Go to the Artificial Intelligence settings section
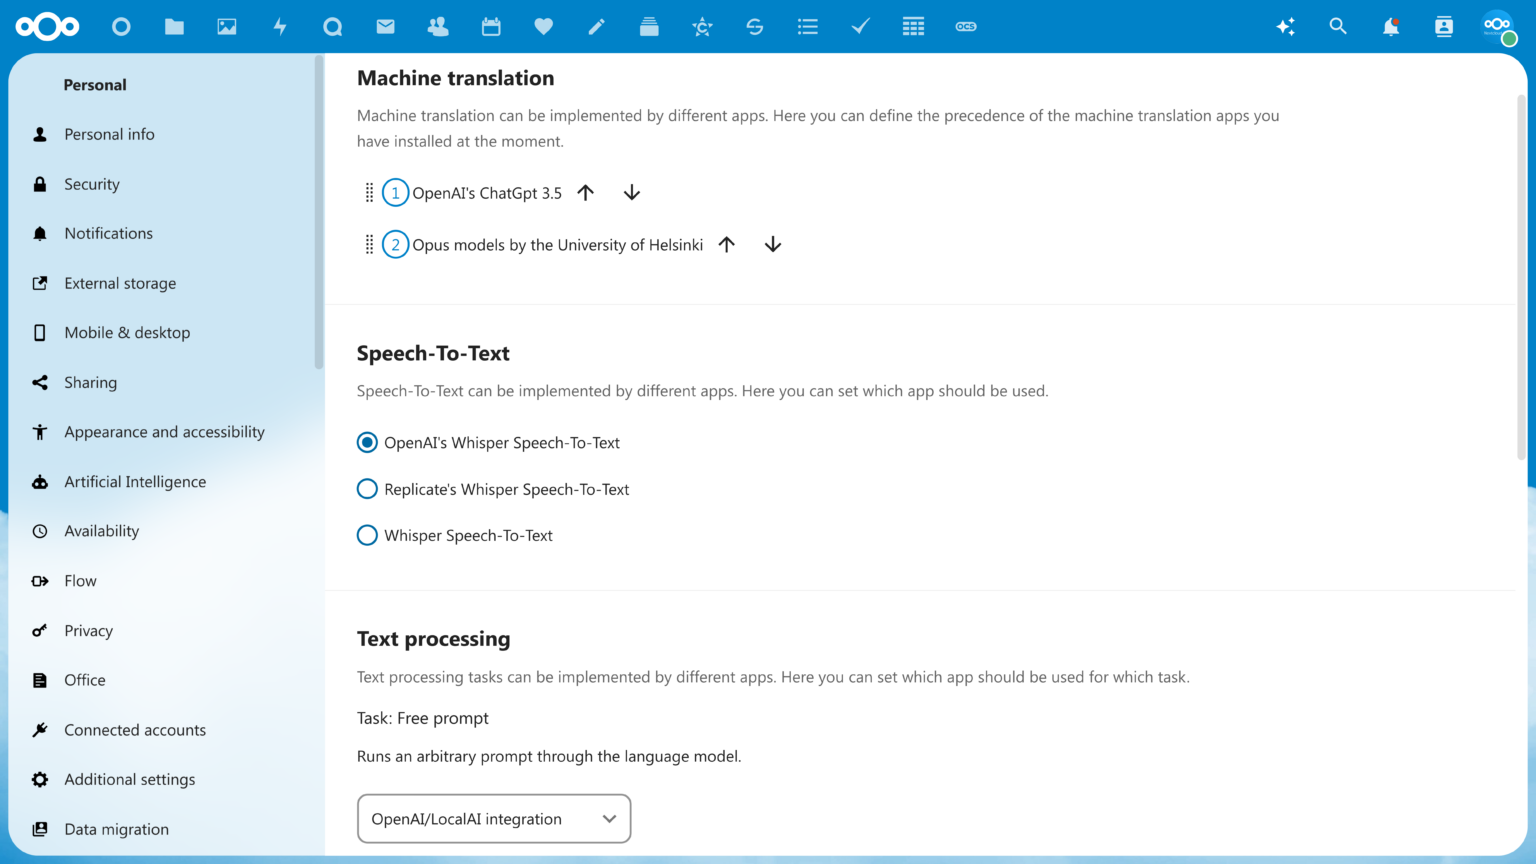Screen dimensions: 1536x864 point(134,481)
